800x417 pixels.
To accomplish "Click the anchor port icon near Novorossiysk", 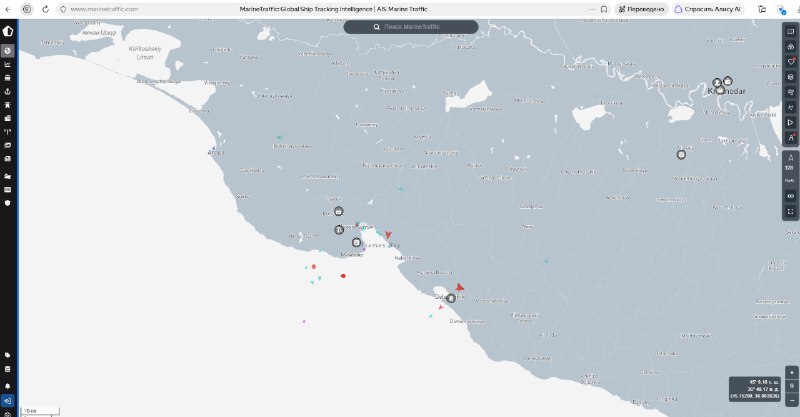I will pyautogui.click(x=339, y=230).
